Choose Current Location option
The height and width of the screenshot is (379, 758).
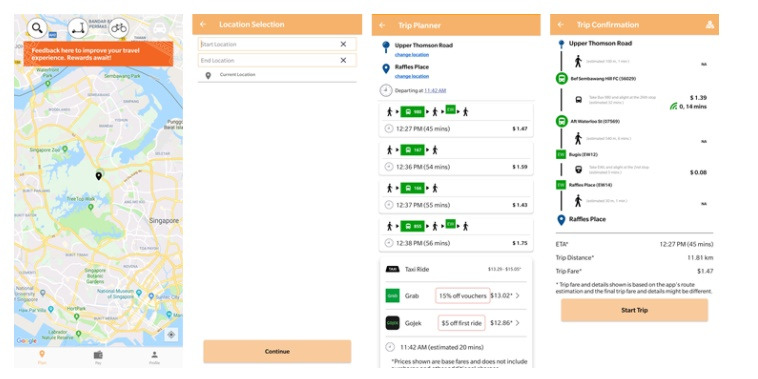click(237, 74)
